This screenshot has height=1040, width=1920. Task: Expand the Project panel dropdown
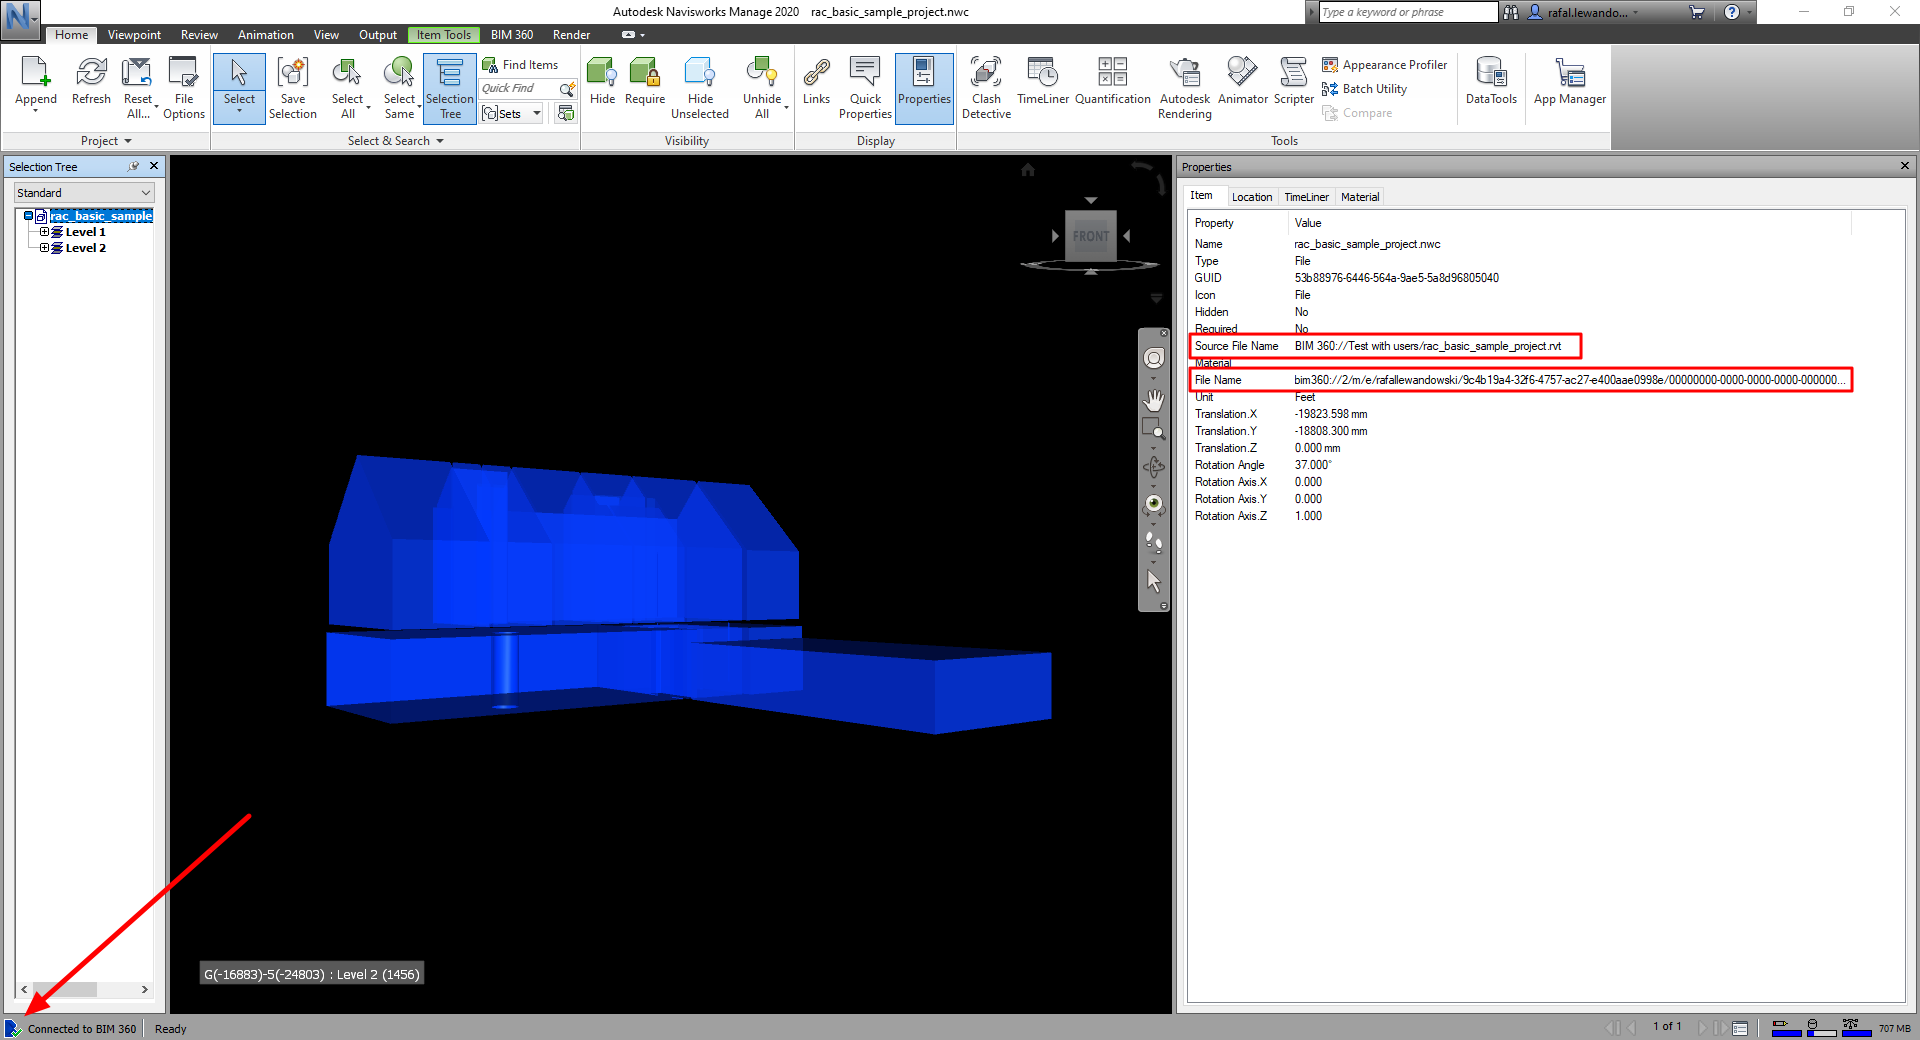coord(106,141)
